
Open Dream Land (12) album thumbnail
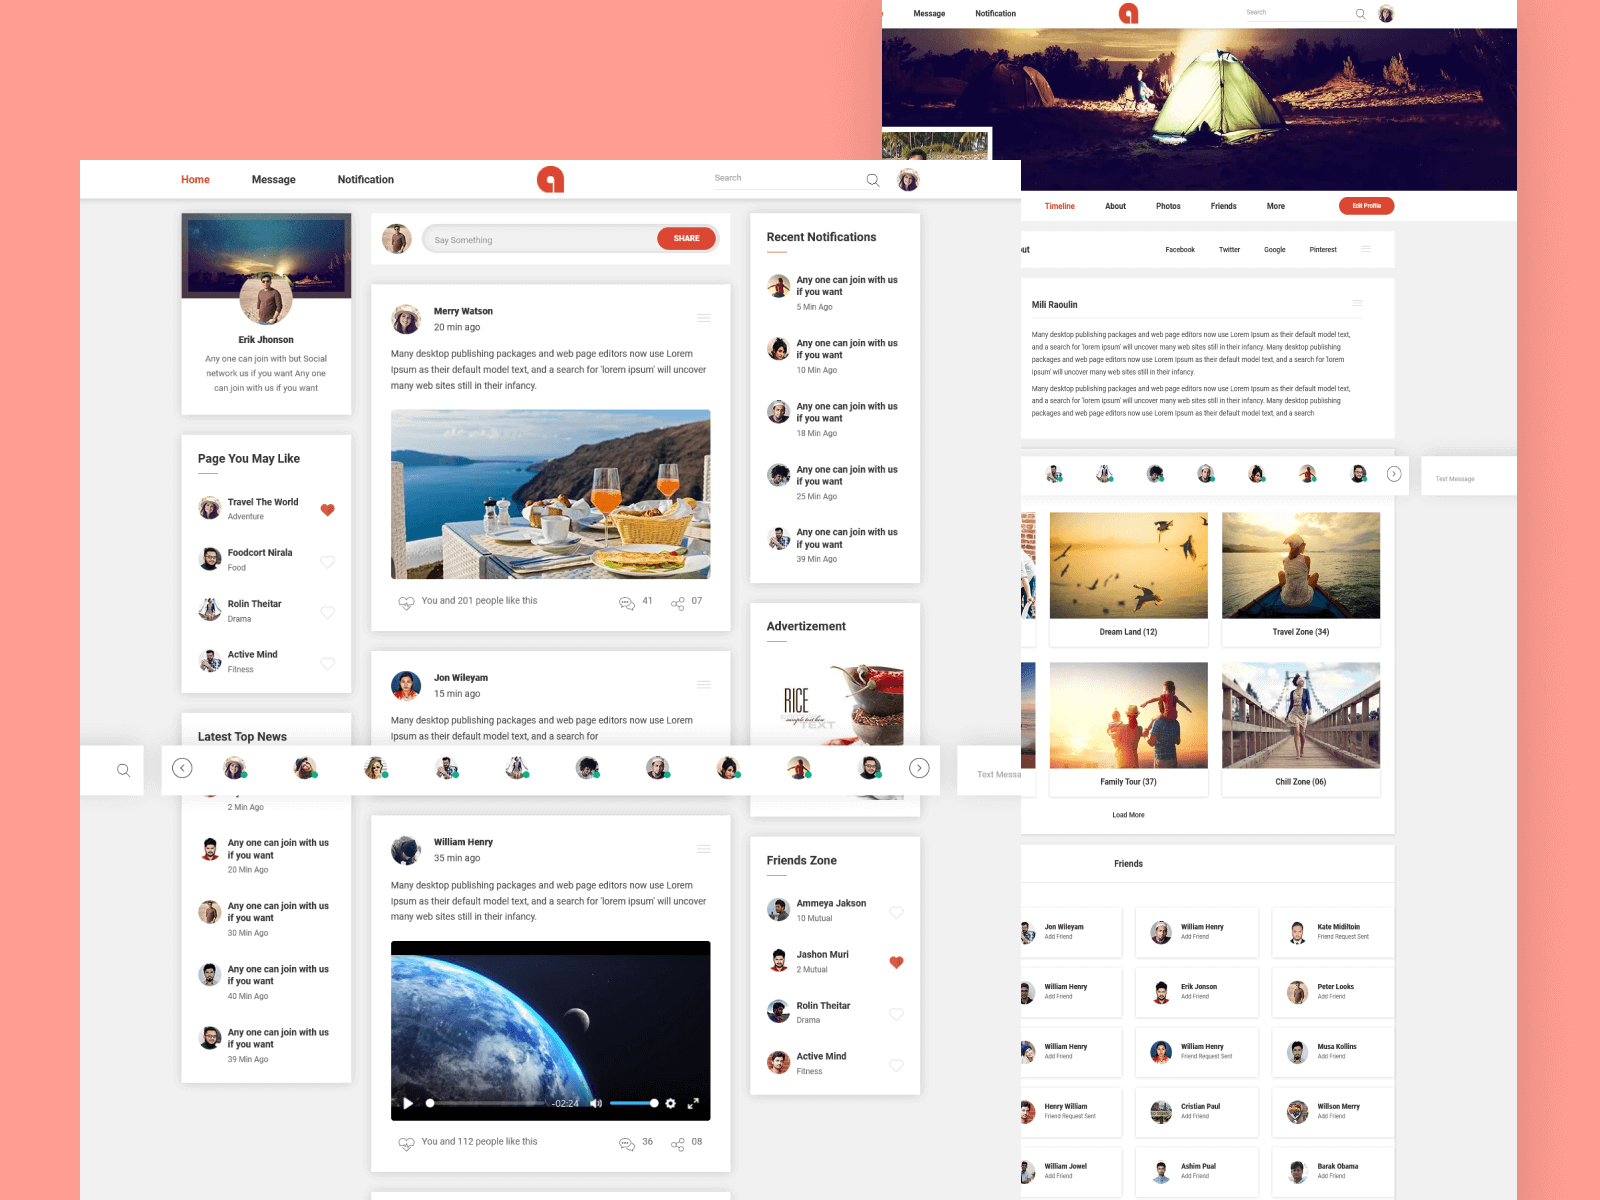tap(1128, 566)
